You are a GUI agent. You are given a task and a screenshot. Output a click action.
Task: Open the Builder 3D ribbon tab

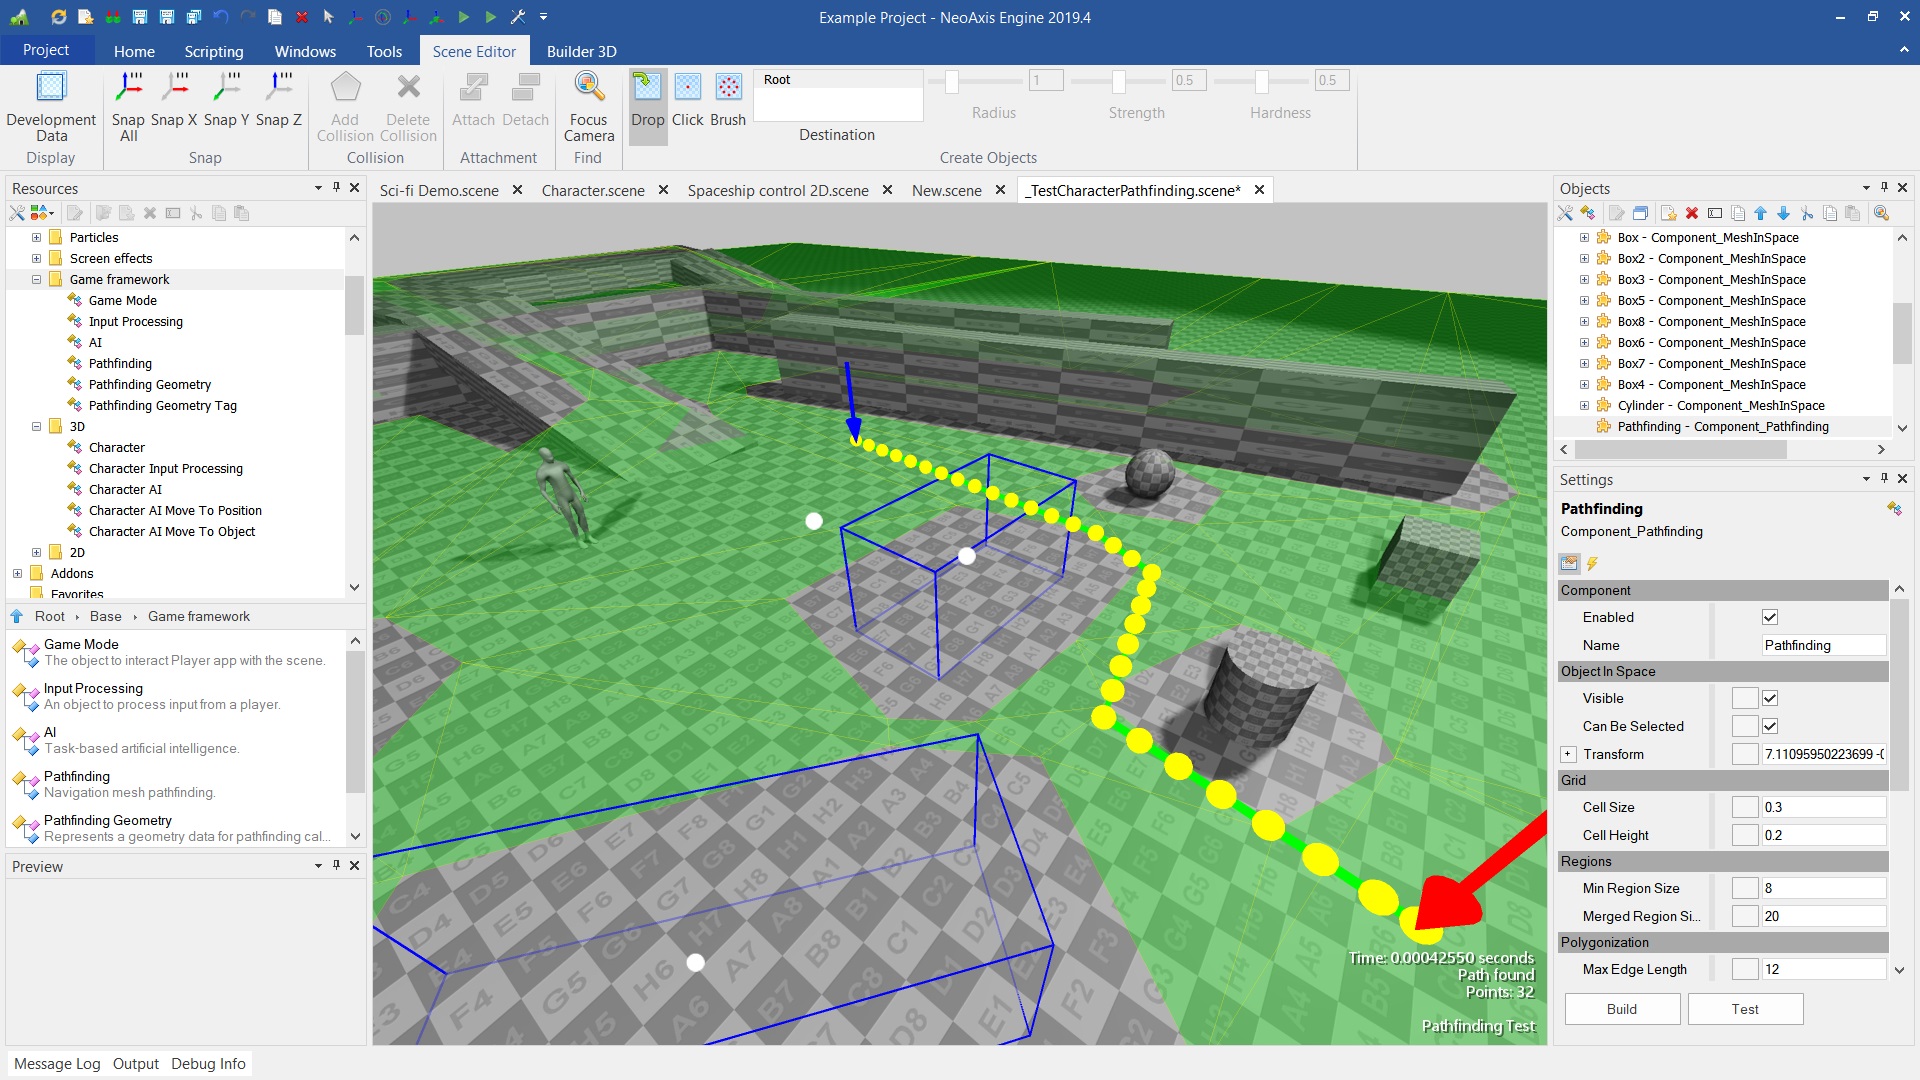point(581,51)
